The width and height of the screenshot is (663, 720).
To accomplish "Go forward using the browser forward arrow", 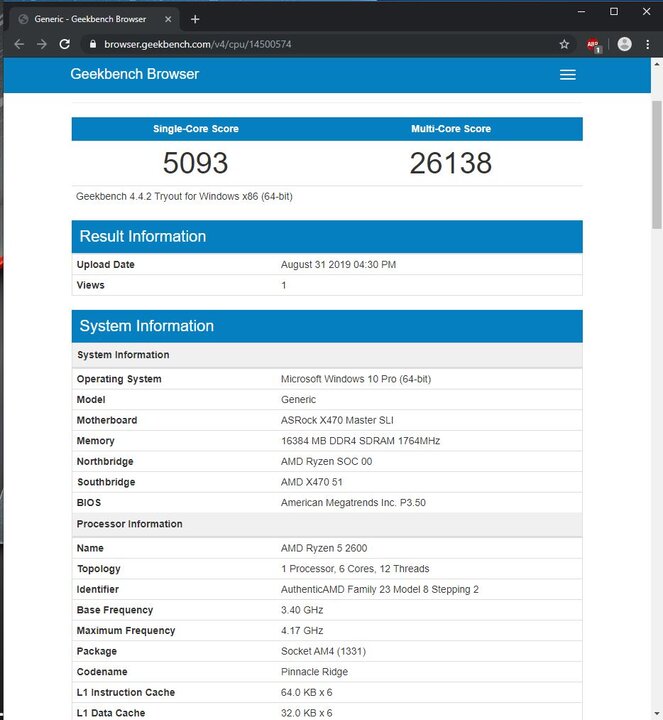I will pyautogui.click(x=42, y=44).
